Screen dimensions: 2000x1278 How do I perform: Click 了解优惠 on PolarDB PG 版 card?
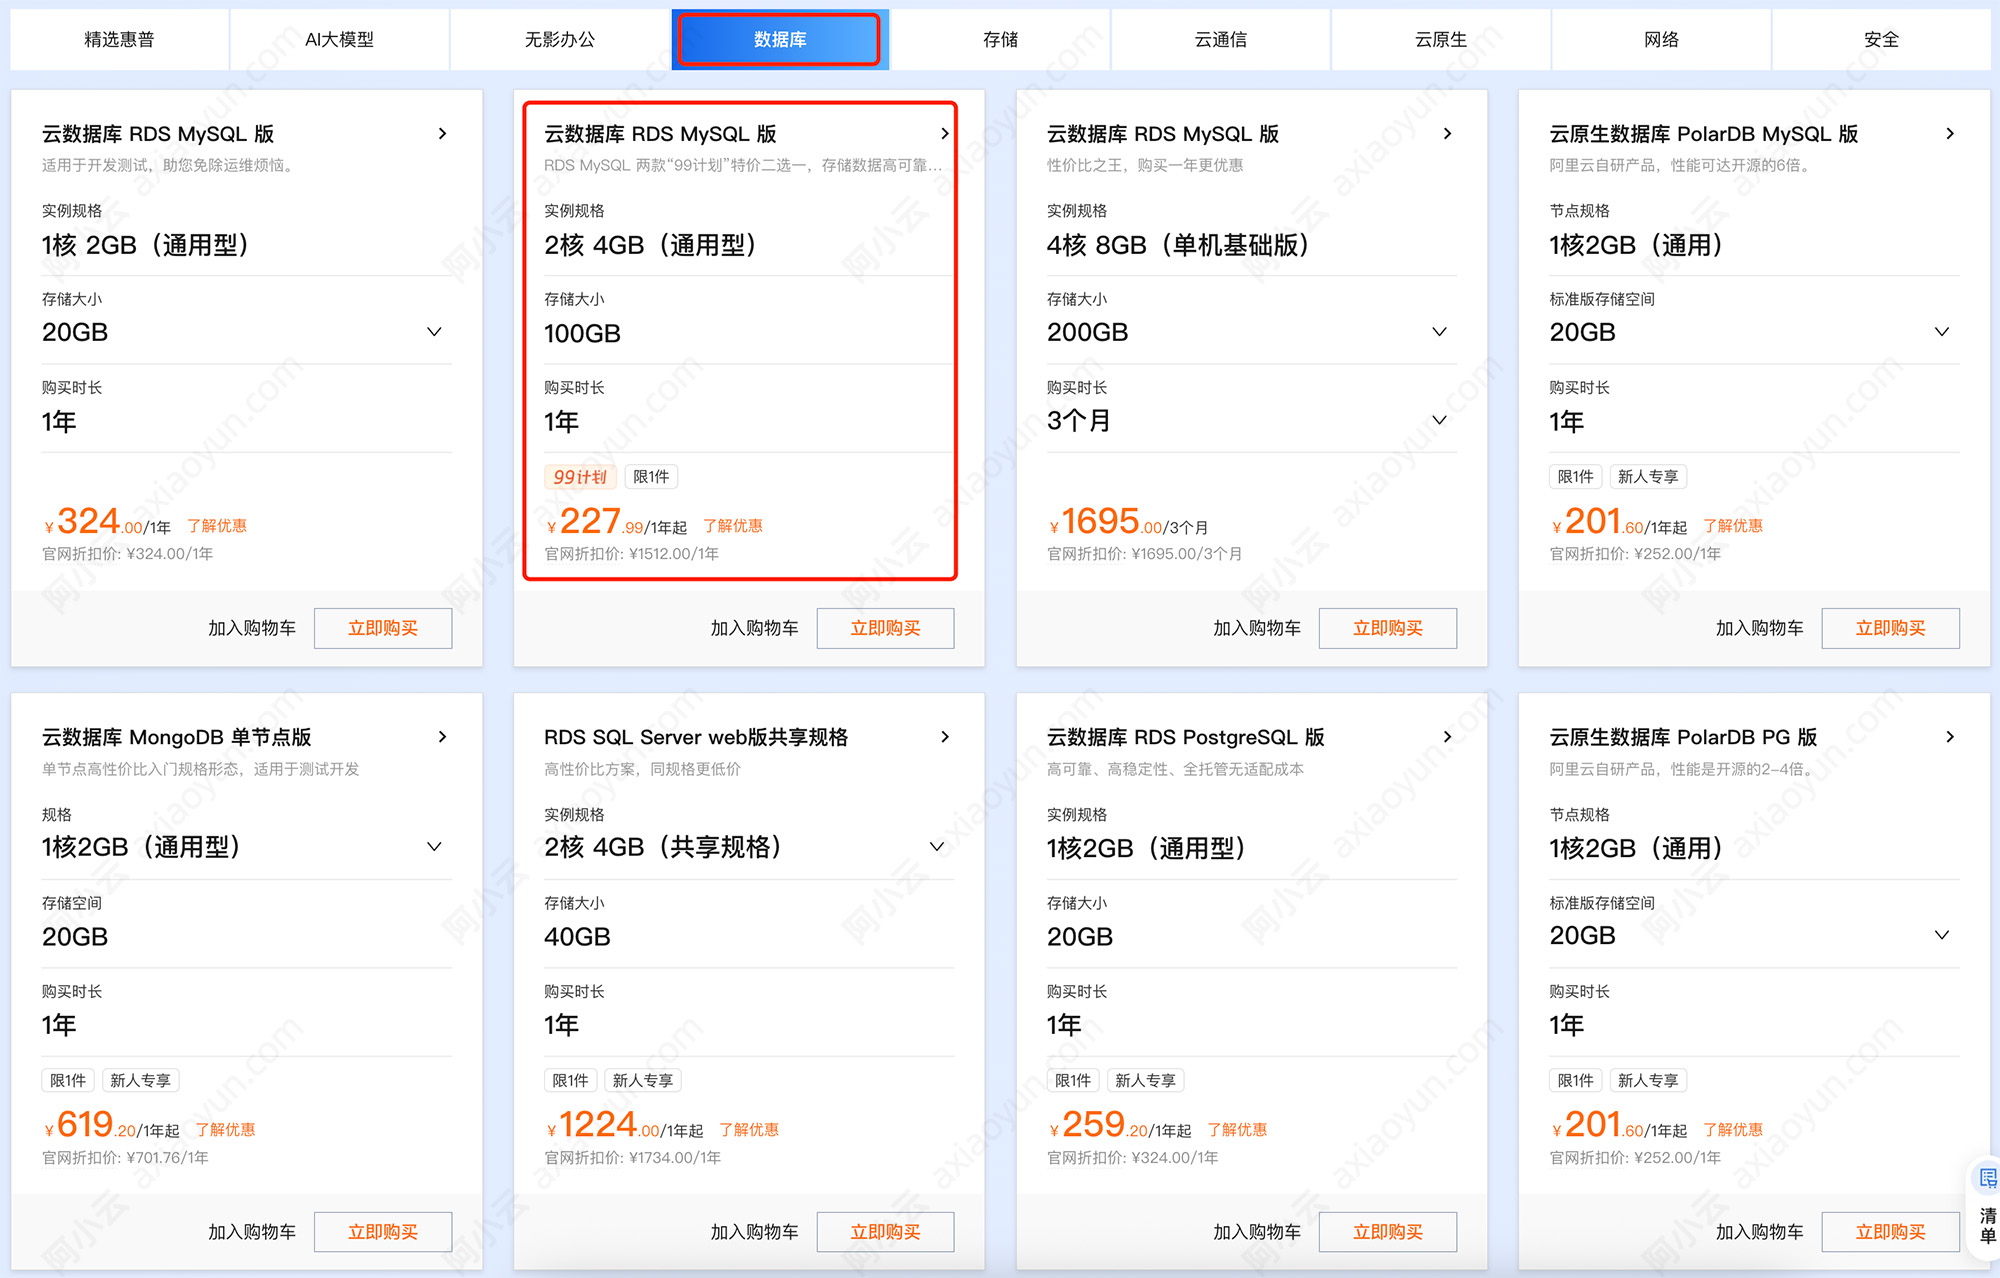1733,1129
